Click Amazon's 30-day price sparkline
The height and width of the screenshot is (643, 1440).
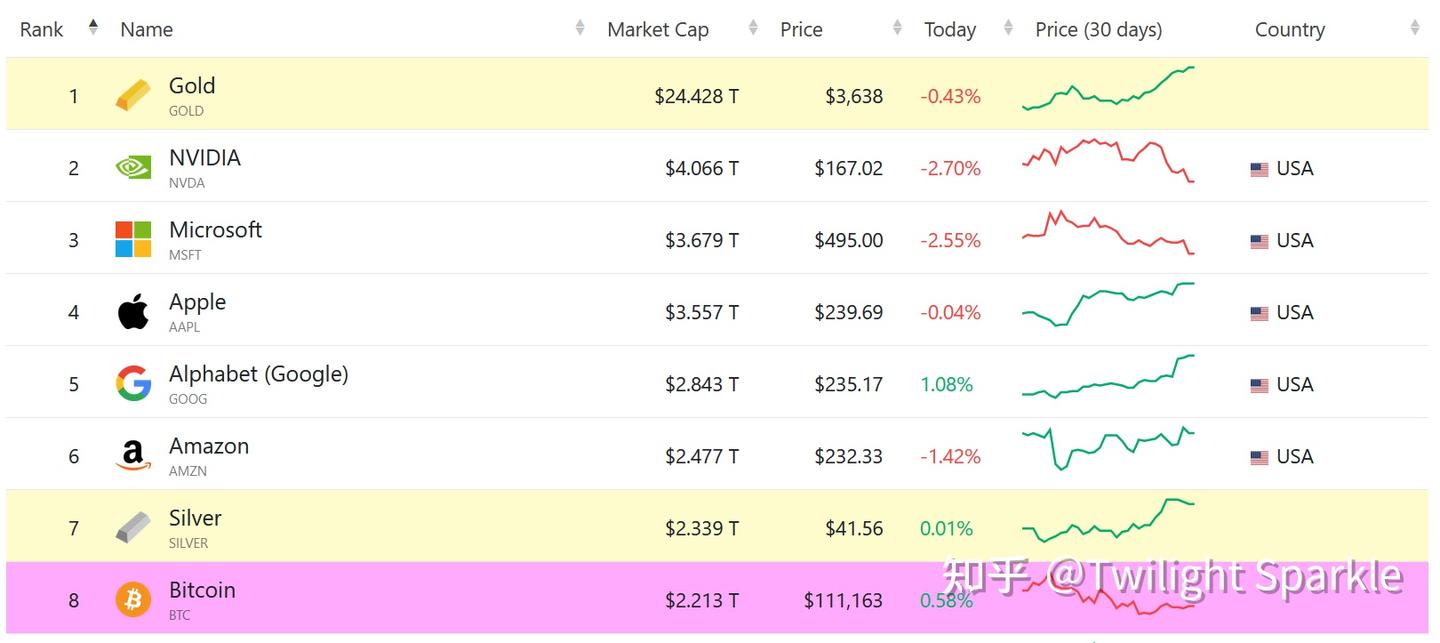(1108, 448)
